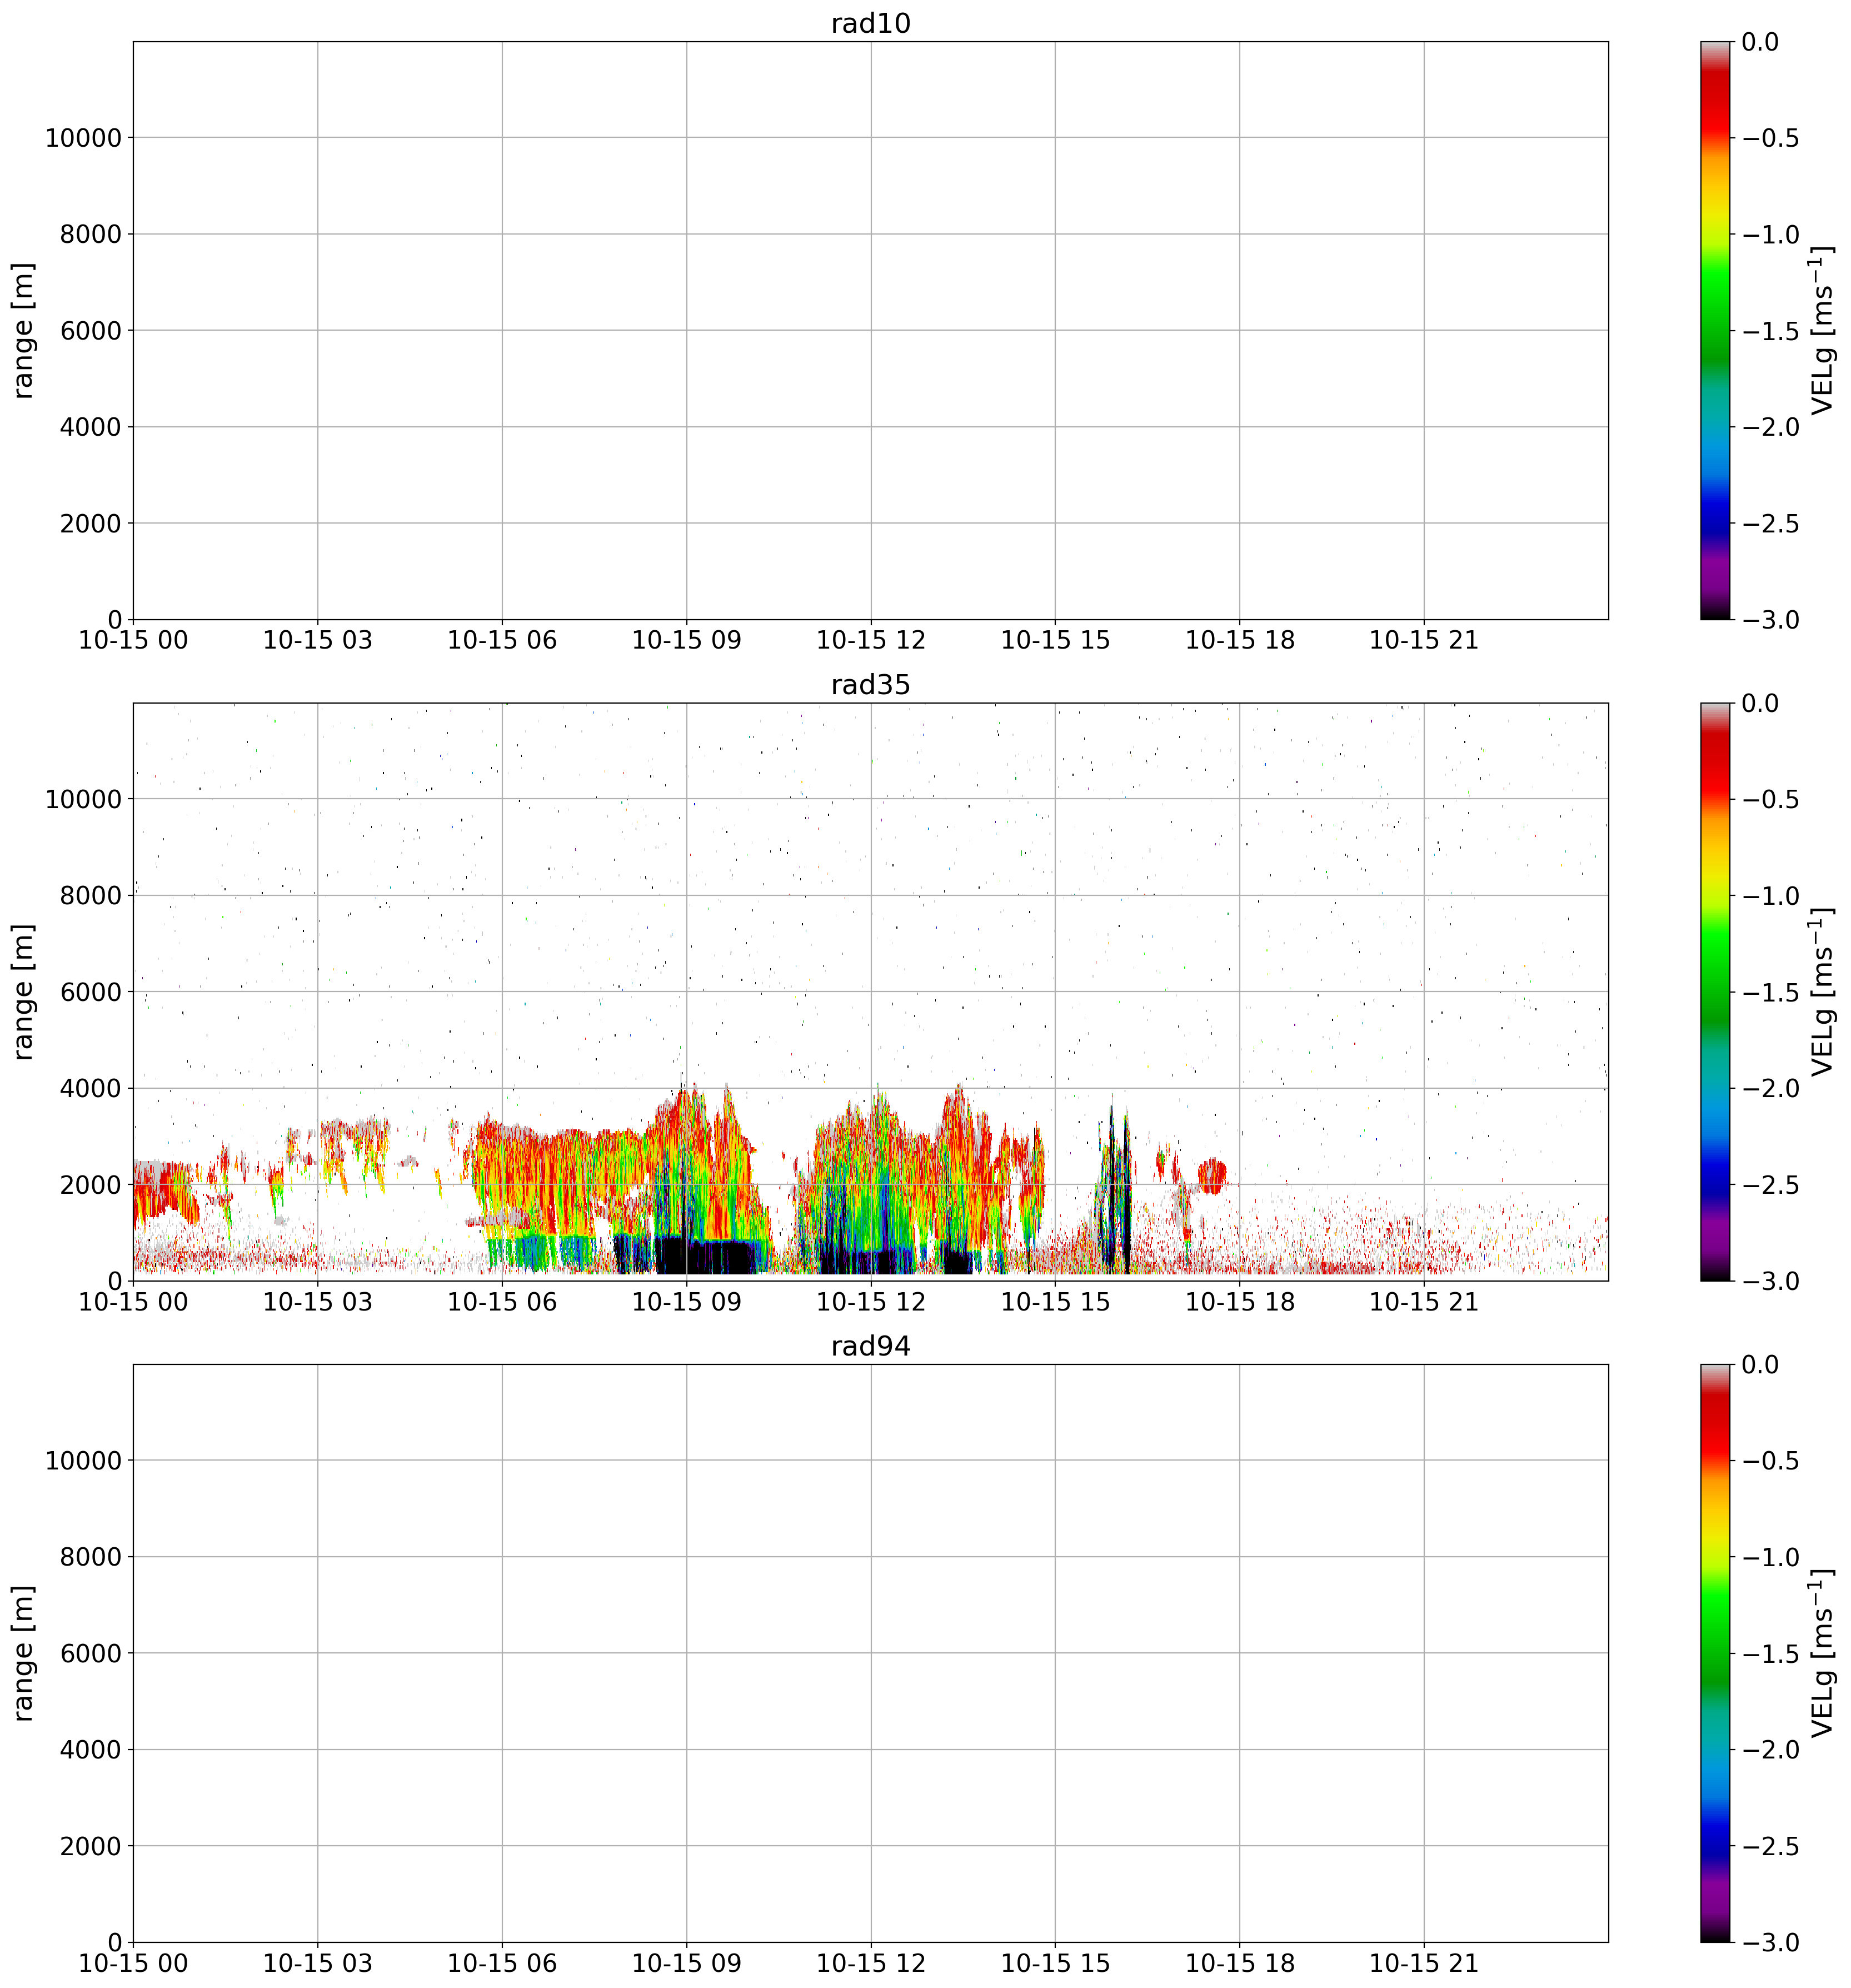
Task: Click the rad10 plot title
Action: click(x=870, y=23)
